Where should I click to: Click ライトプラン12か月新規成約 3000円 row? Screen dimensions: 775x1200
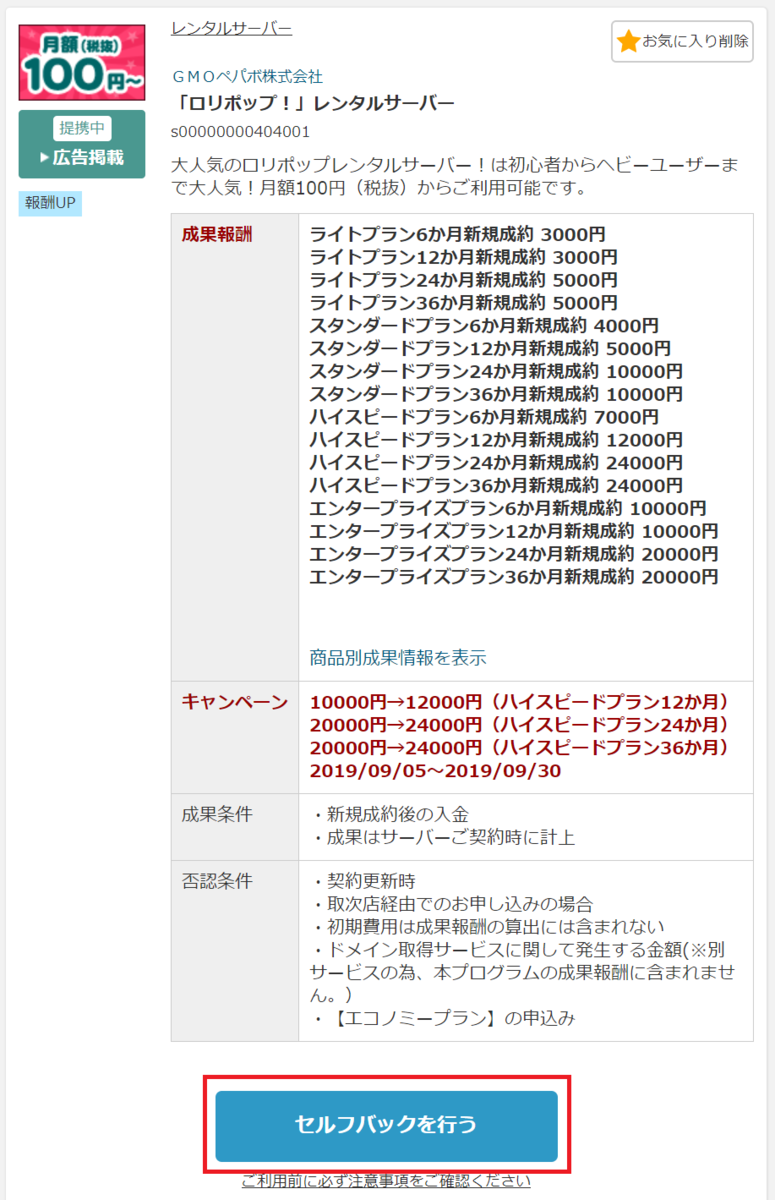[x=463, y=258]
